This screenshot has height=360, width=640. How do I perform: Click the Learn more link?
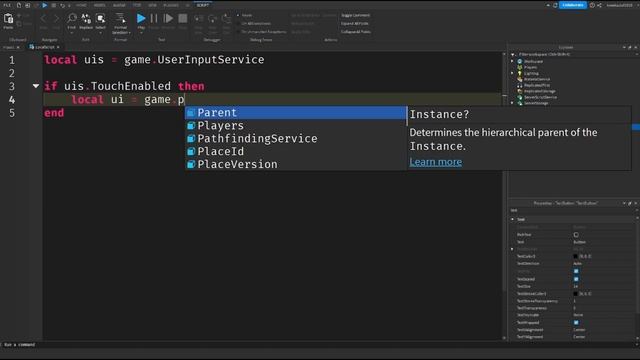[x=436, y=162]
